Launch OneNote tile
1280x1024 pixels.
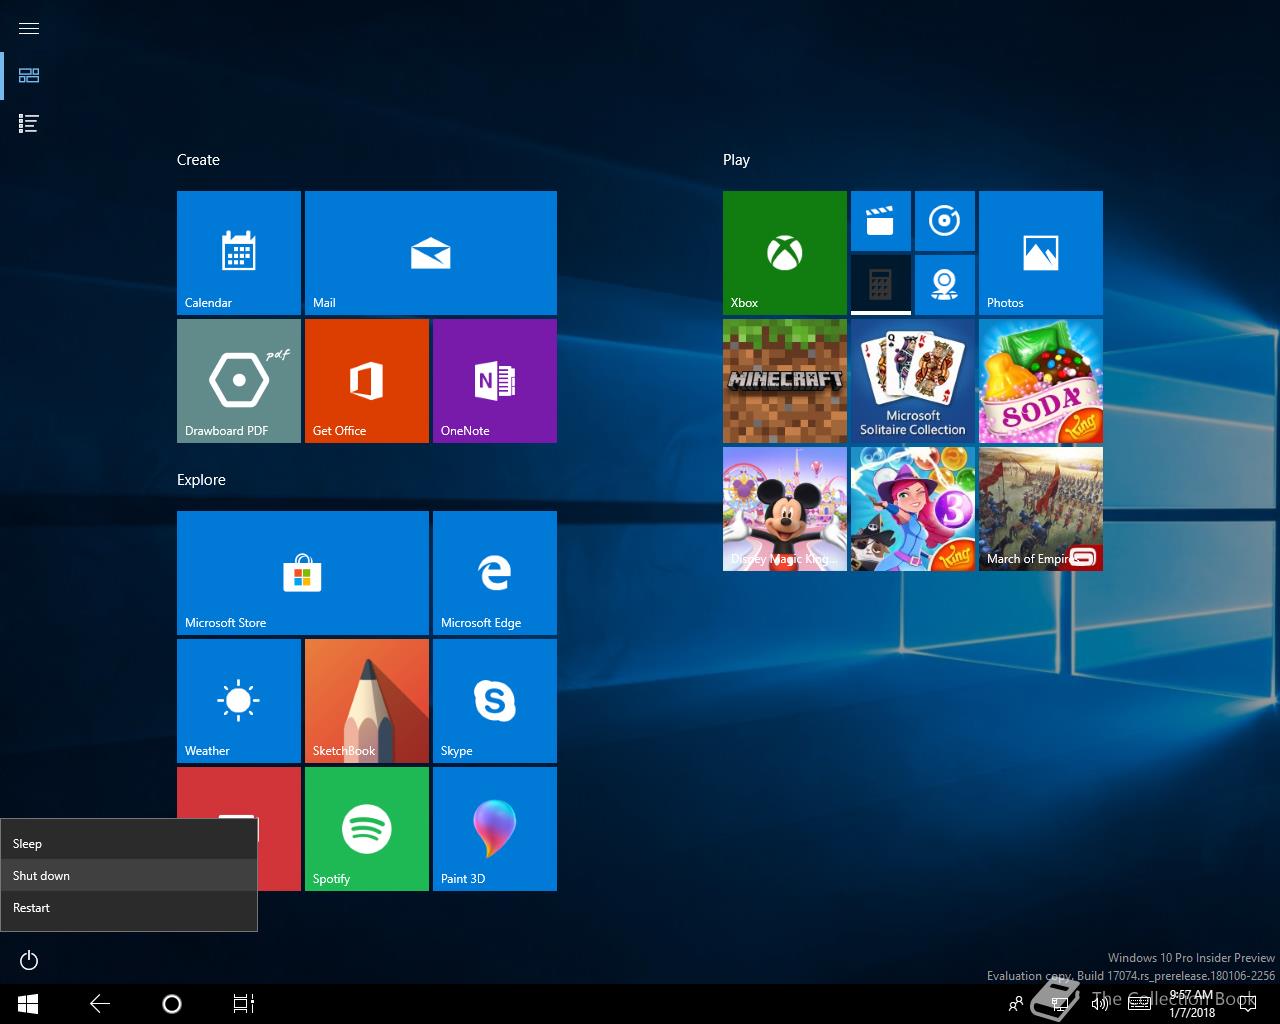pyautogui.click(x=495, y=381)
